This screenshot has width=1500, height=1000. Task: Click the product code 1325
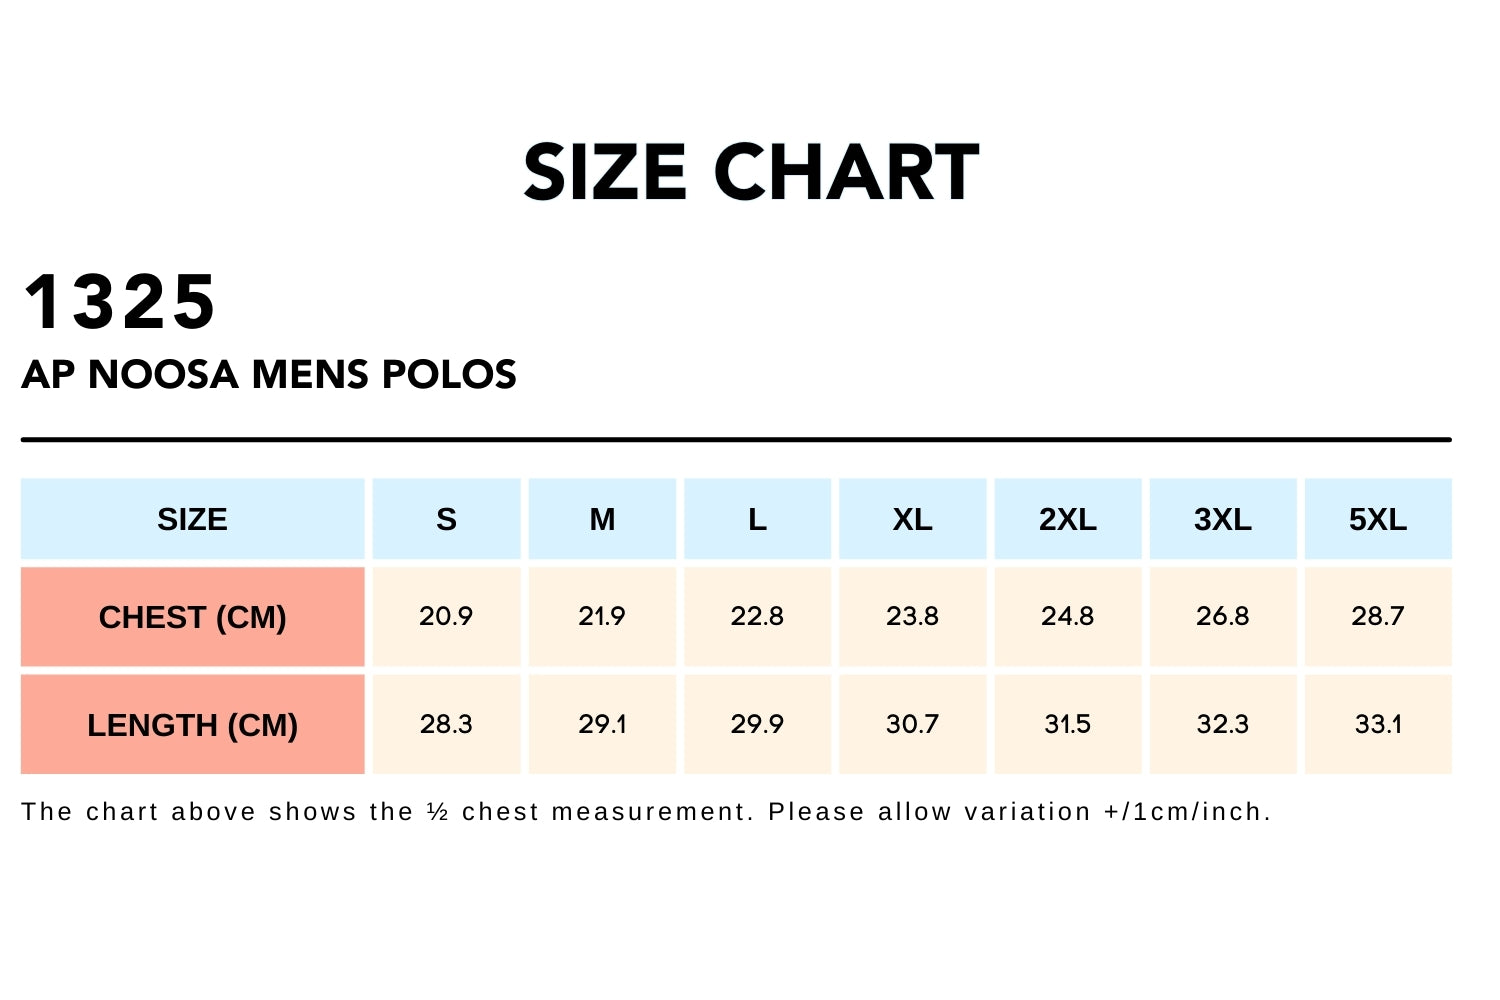point(119,302)
